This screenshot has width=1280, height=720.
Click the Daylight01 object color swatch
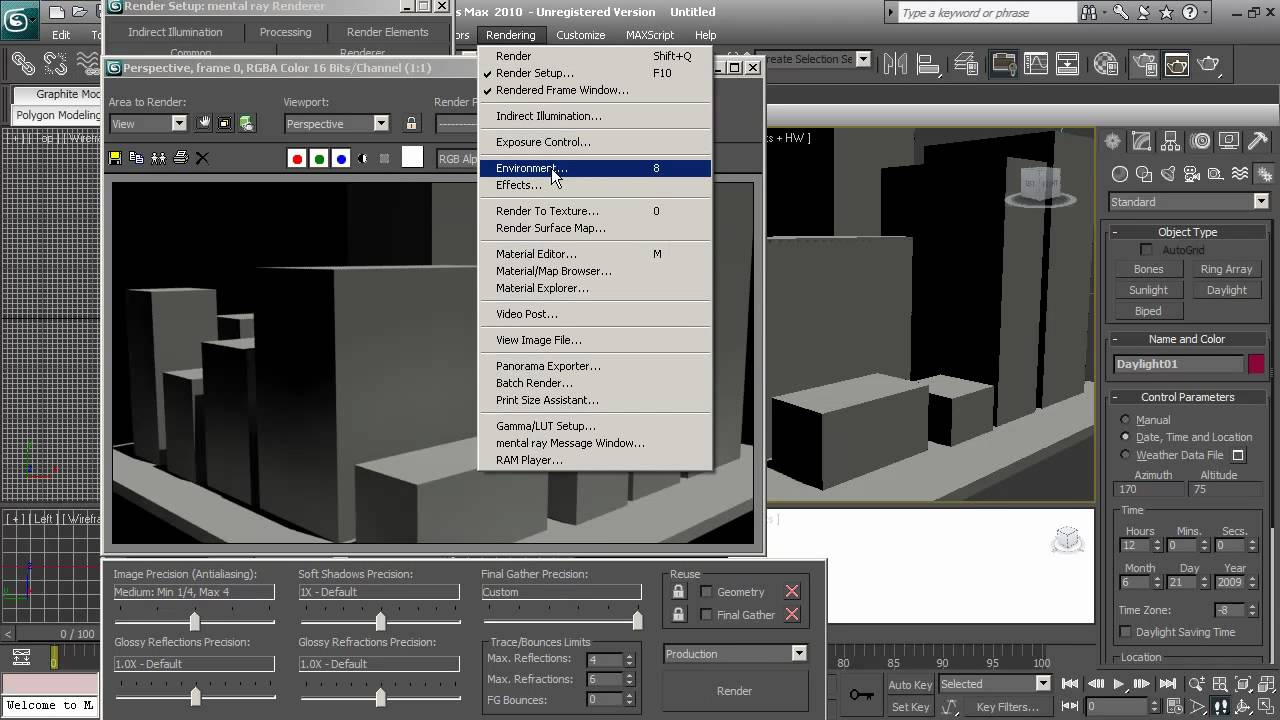tap(1256, 364)
